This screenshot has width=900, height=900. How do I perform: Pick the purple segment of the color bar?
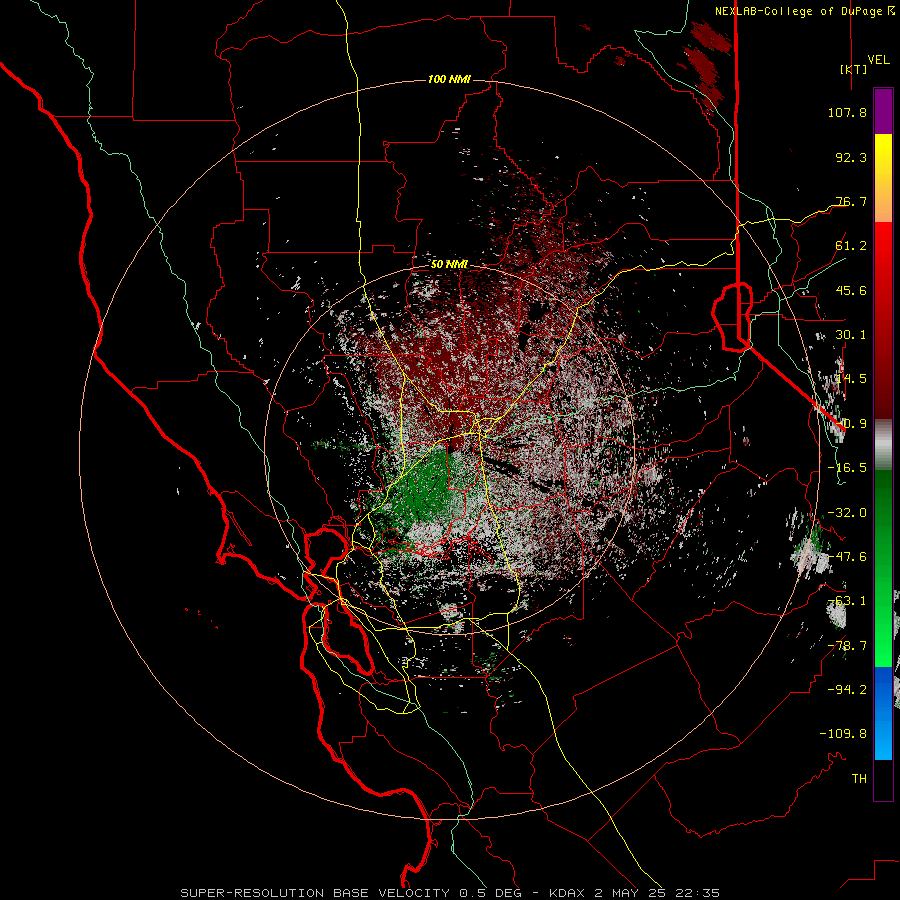click(x=883, y=111)
